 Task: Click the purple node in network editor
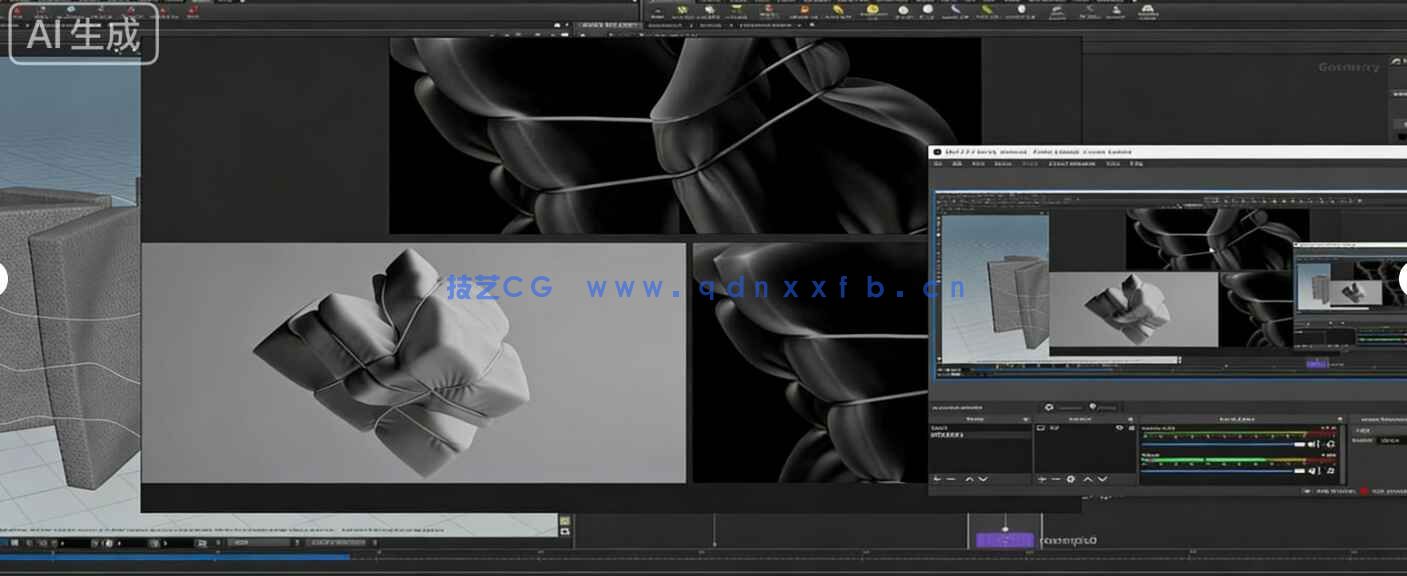[x=1004, y=541]
